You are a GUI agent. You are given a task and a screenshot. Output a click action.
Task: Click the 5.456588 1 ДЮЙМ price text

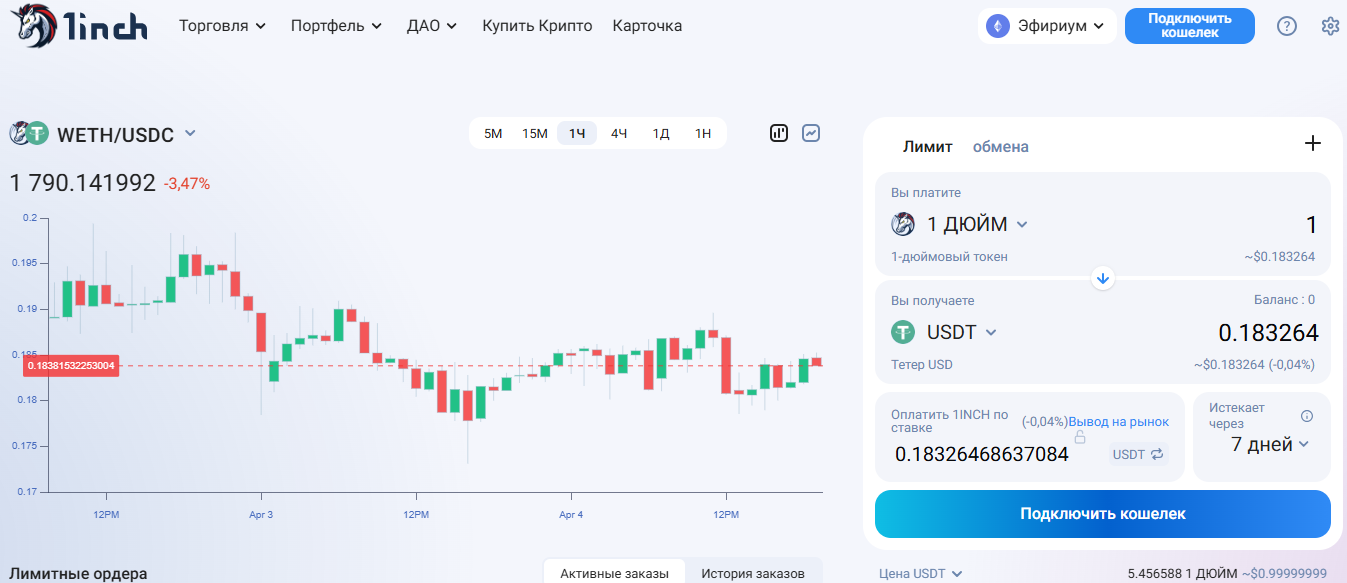(1182, 574)
